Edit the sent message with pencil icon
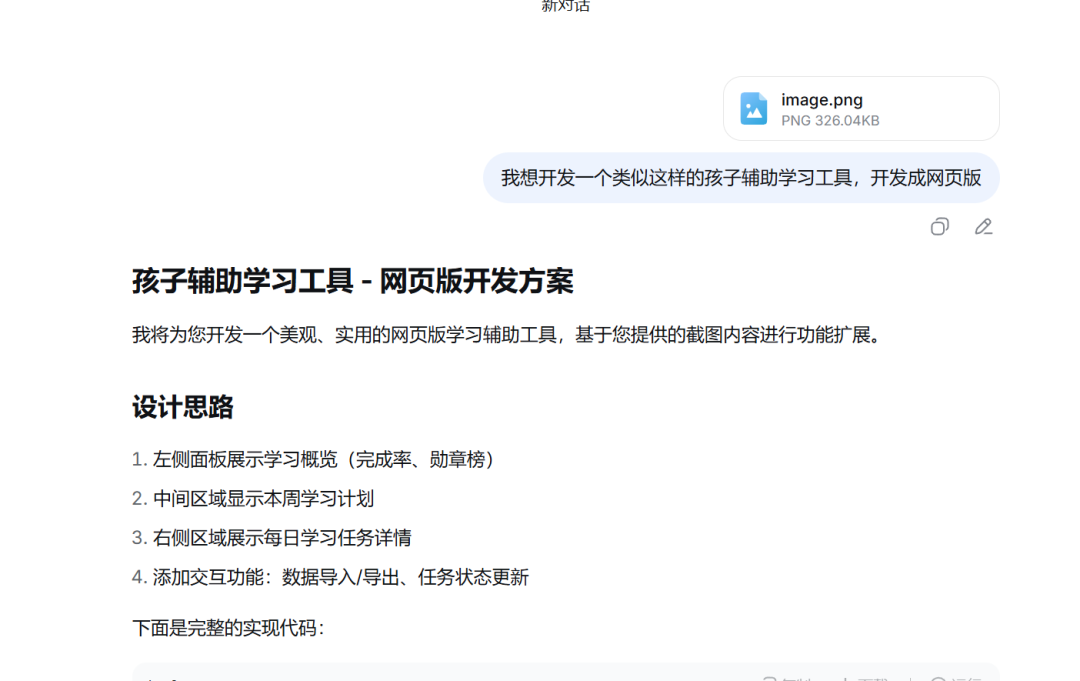This screenshot has height=681, width=1080. 983,227
